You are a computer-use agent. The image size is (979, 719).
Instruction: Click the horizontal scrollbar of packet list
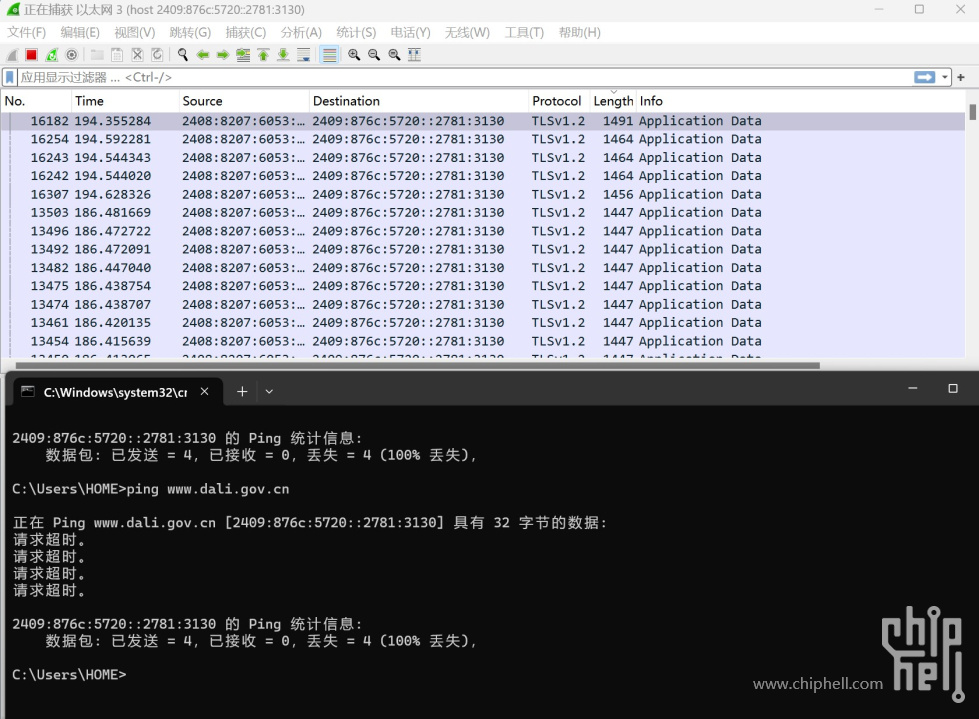[417, 366]
